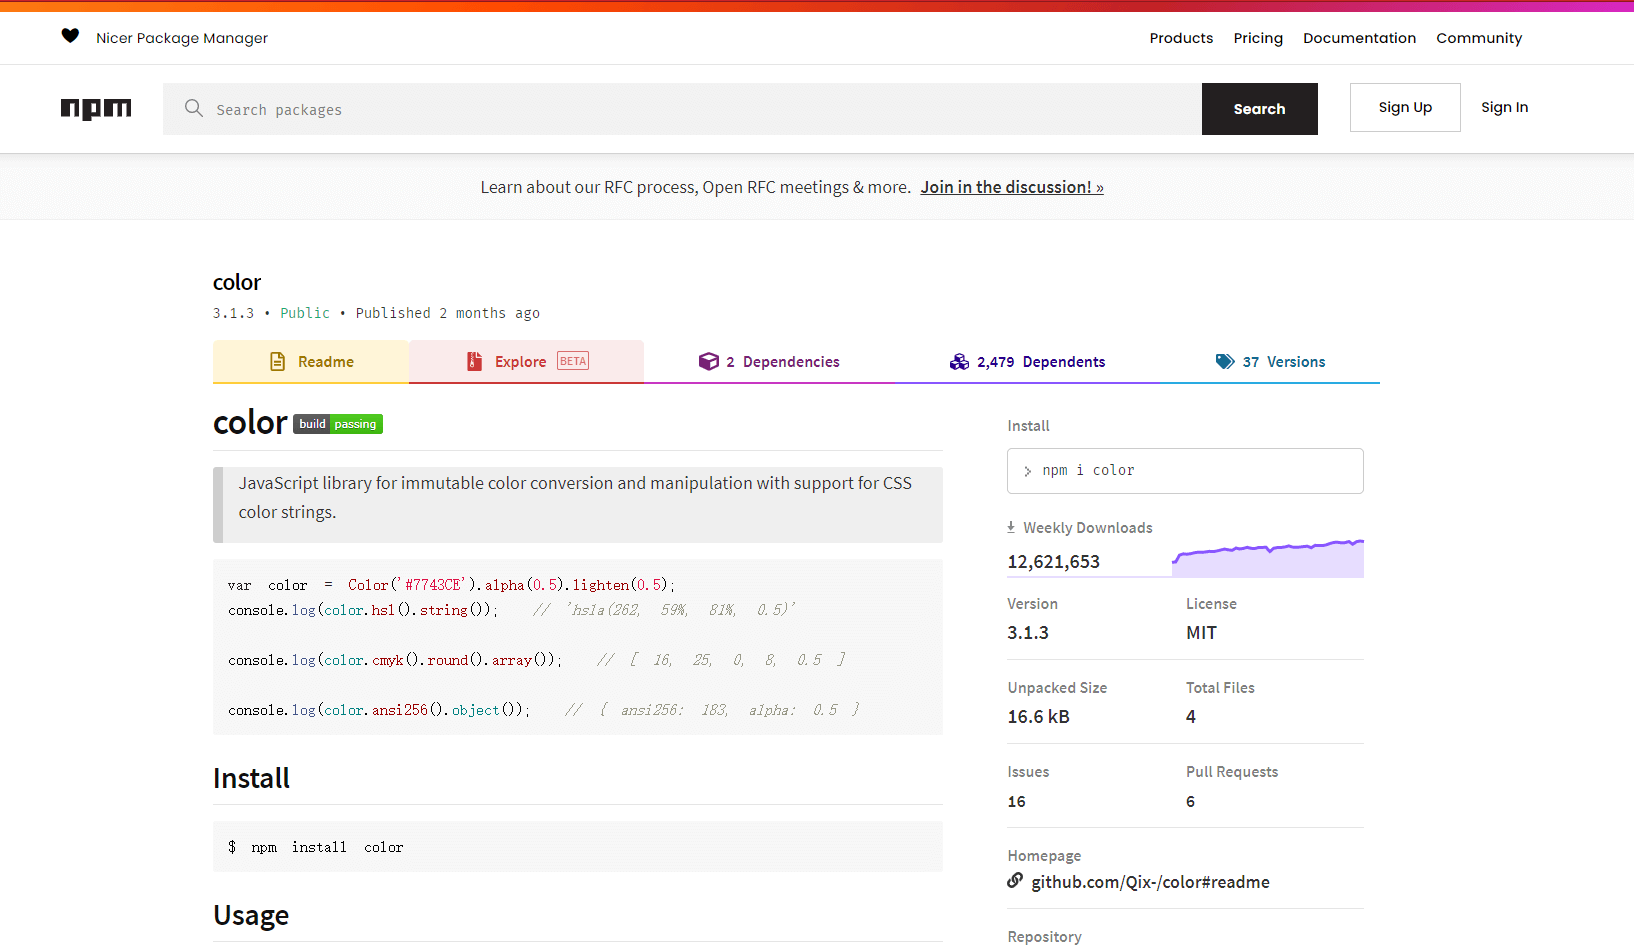Click the Total Files value 4
Viewport: 1634px width, 945px height.
(1191, 717)
